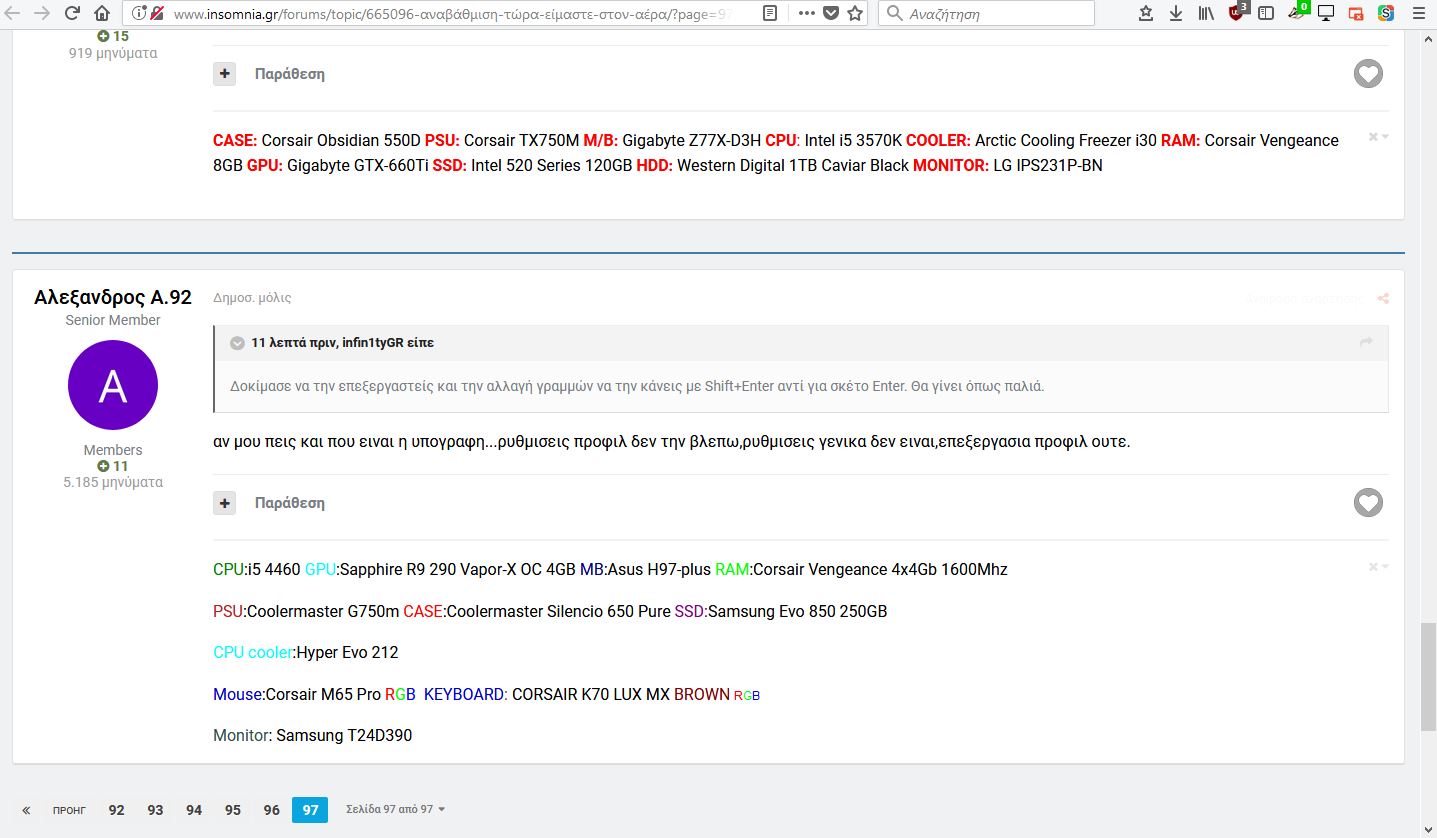Go to page 95
The width and height of the screenshot is (1437, 838).
(x=233, y=810)
